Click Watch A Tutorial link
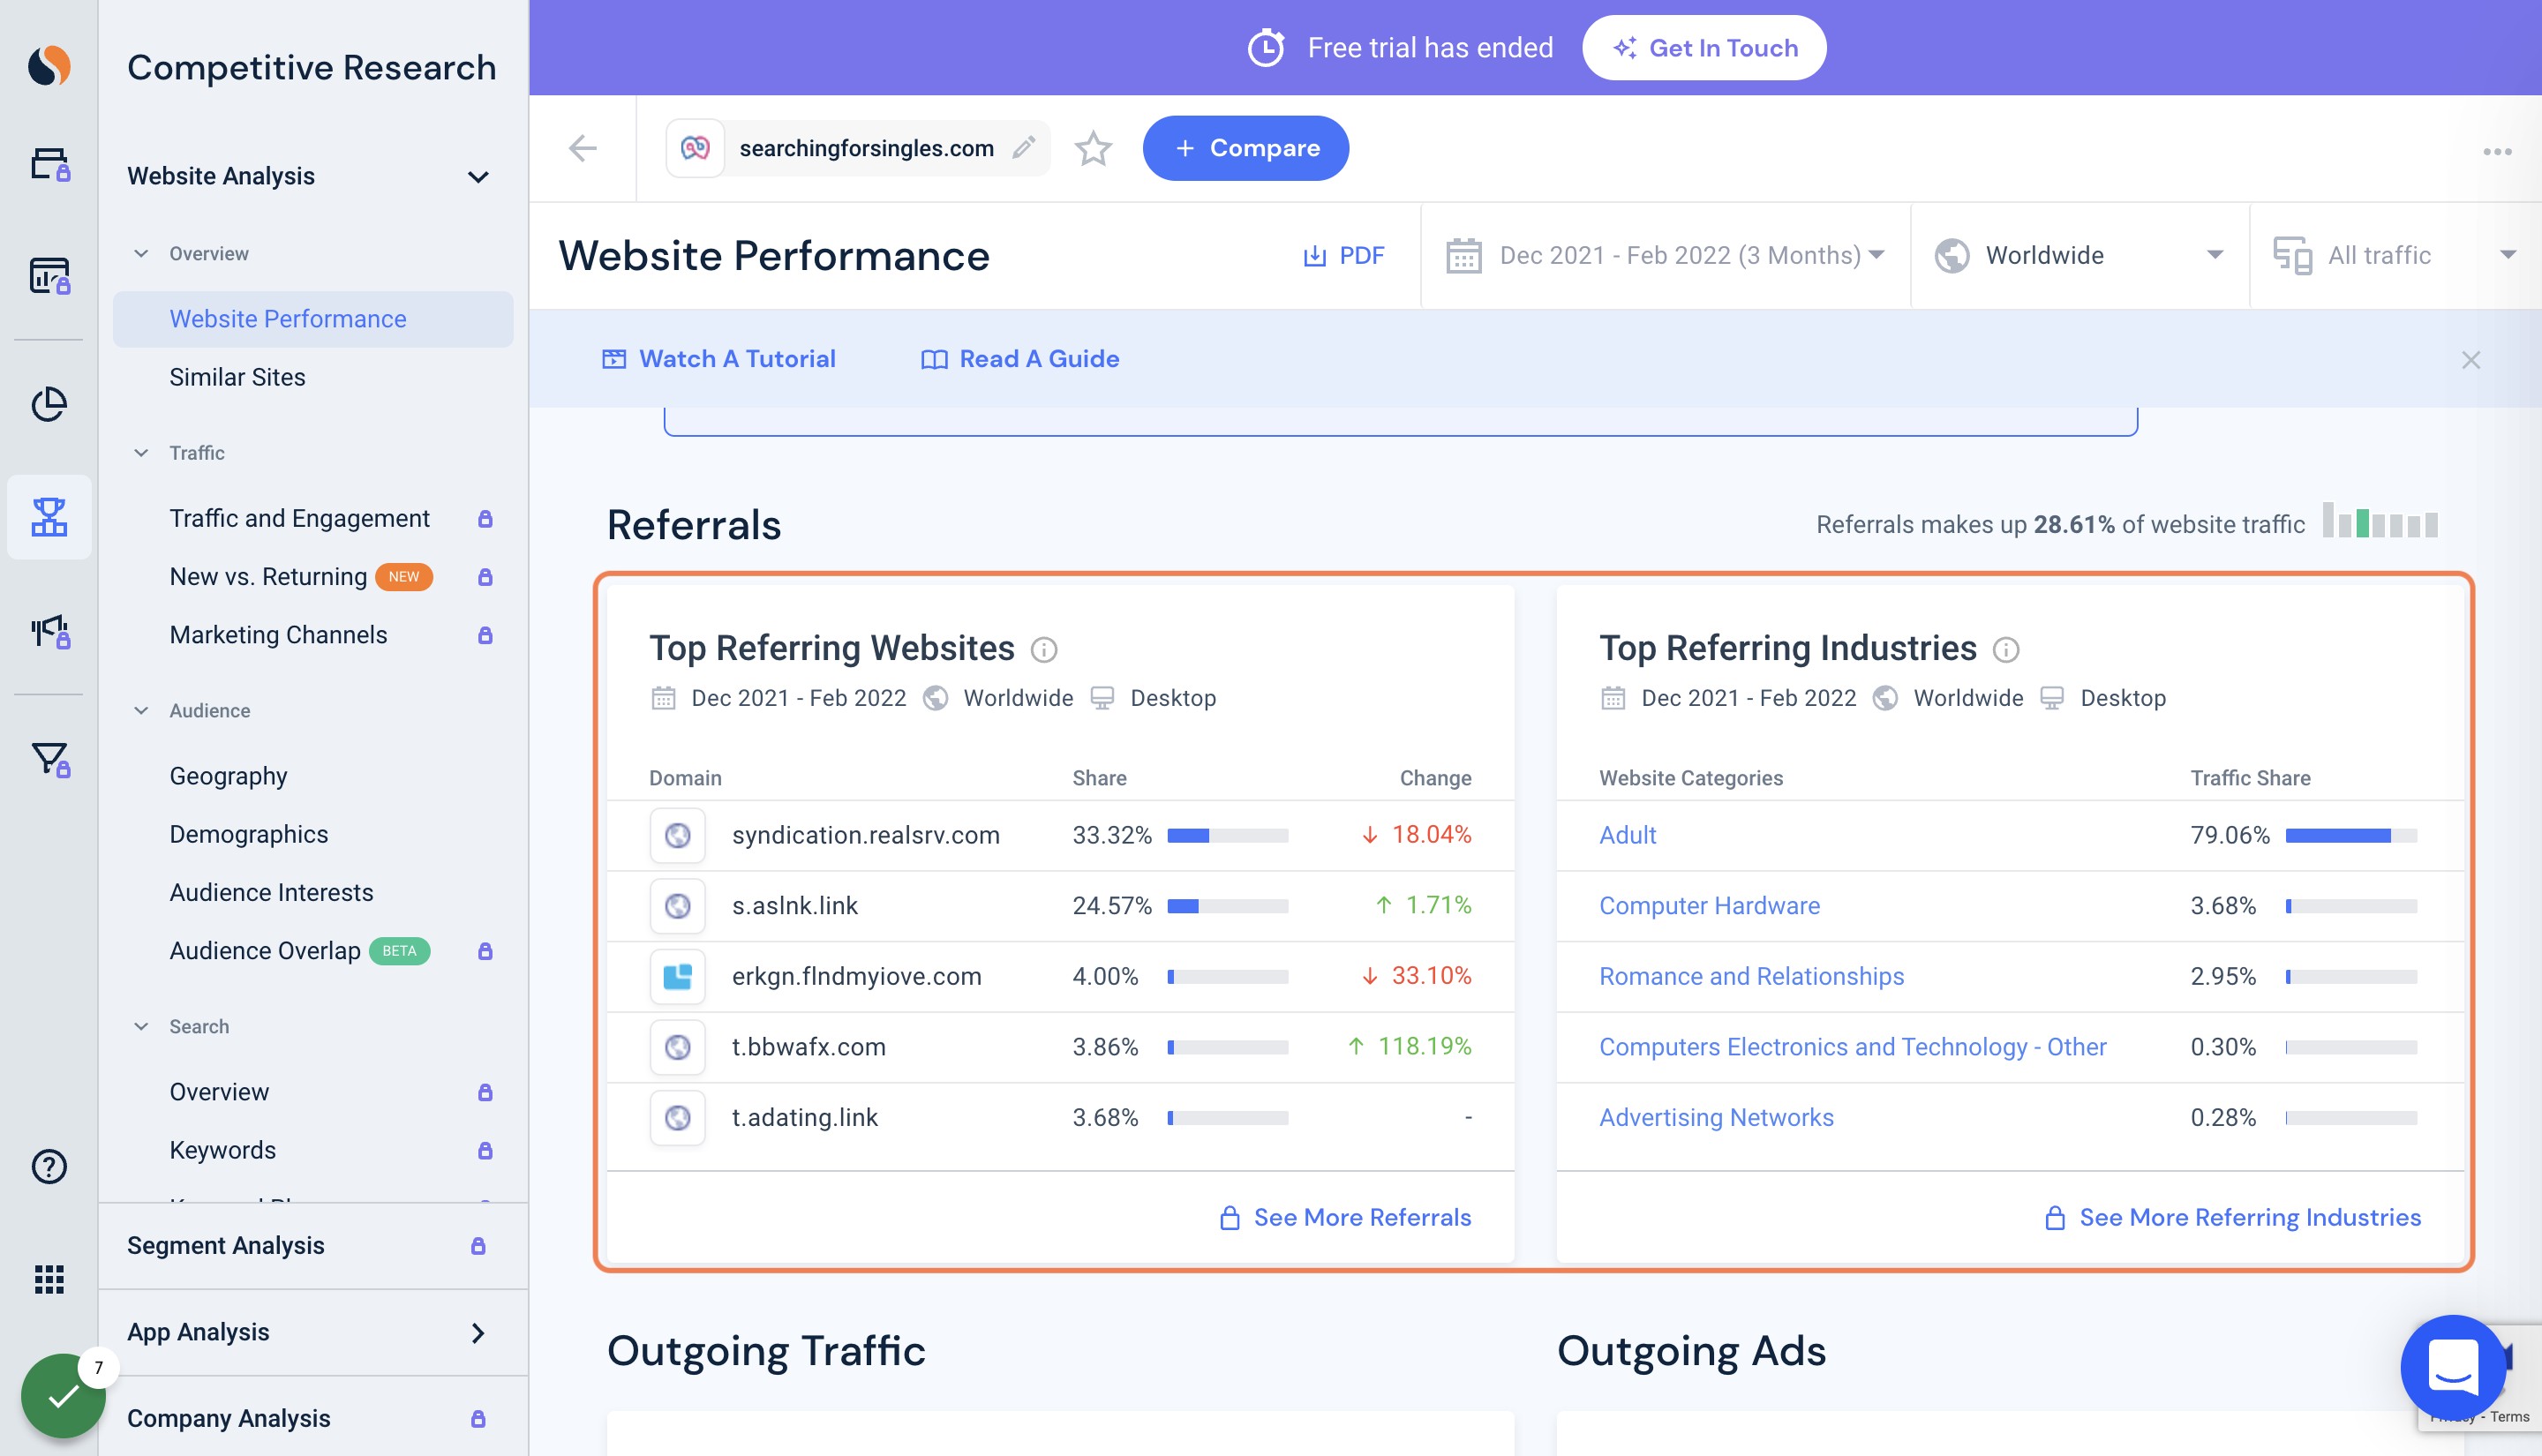 click(x=718, y=359)
